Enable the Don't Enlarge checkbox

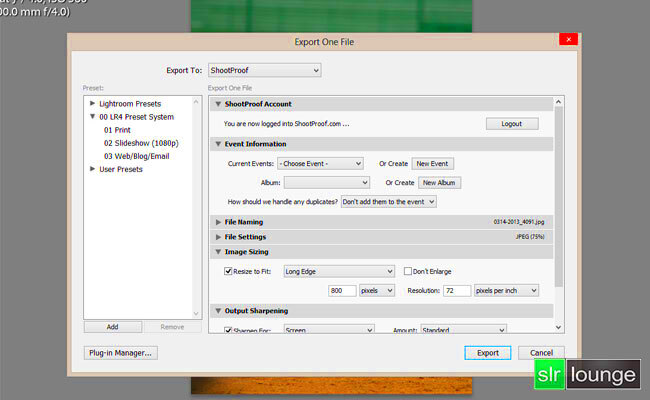pos(408,271)
